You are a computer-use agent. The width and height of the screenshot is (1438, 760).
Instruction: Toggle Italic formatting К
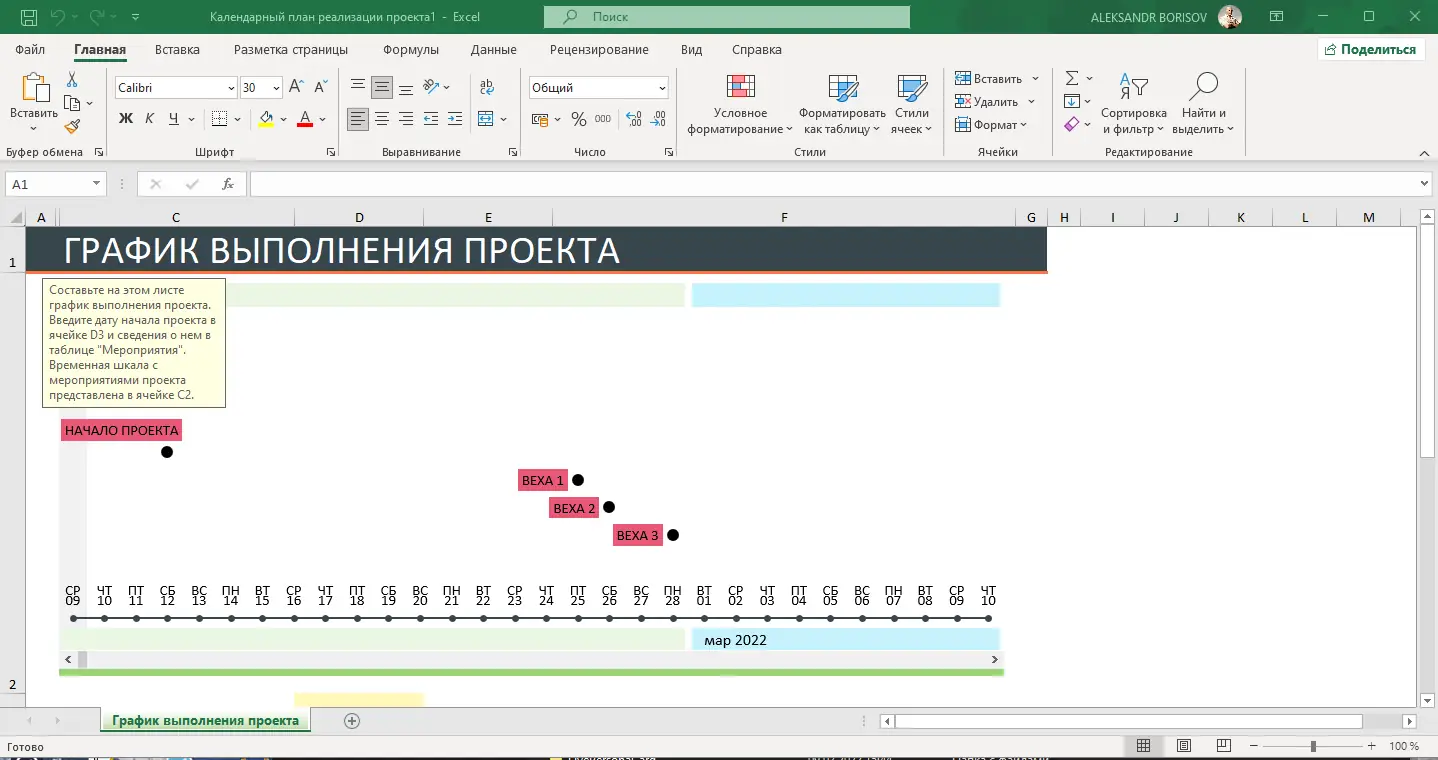point(150,119)
